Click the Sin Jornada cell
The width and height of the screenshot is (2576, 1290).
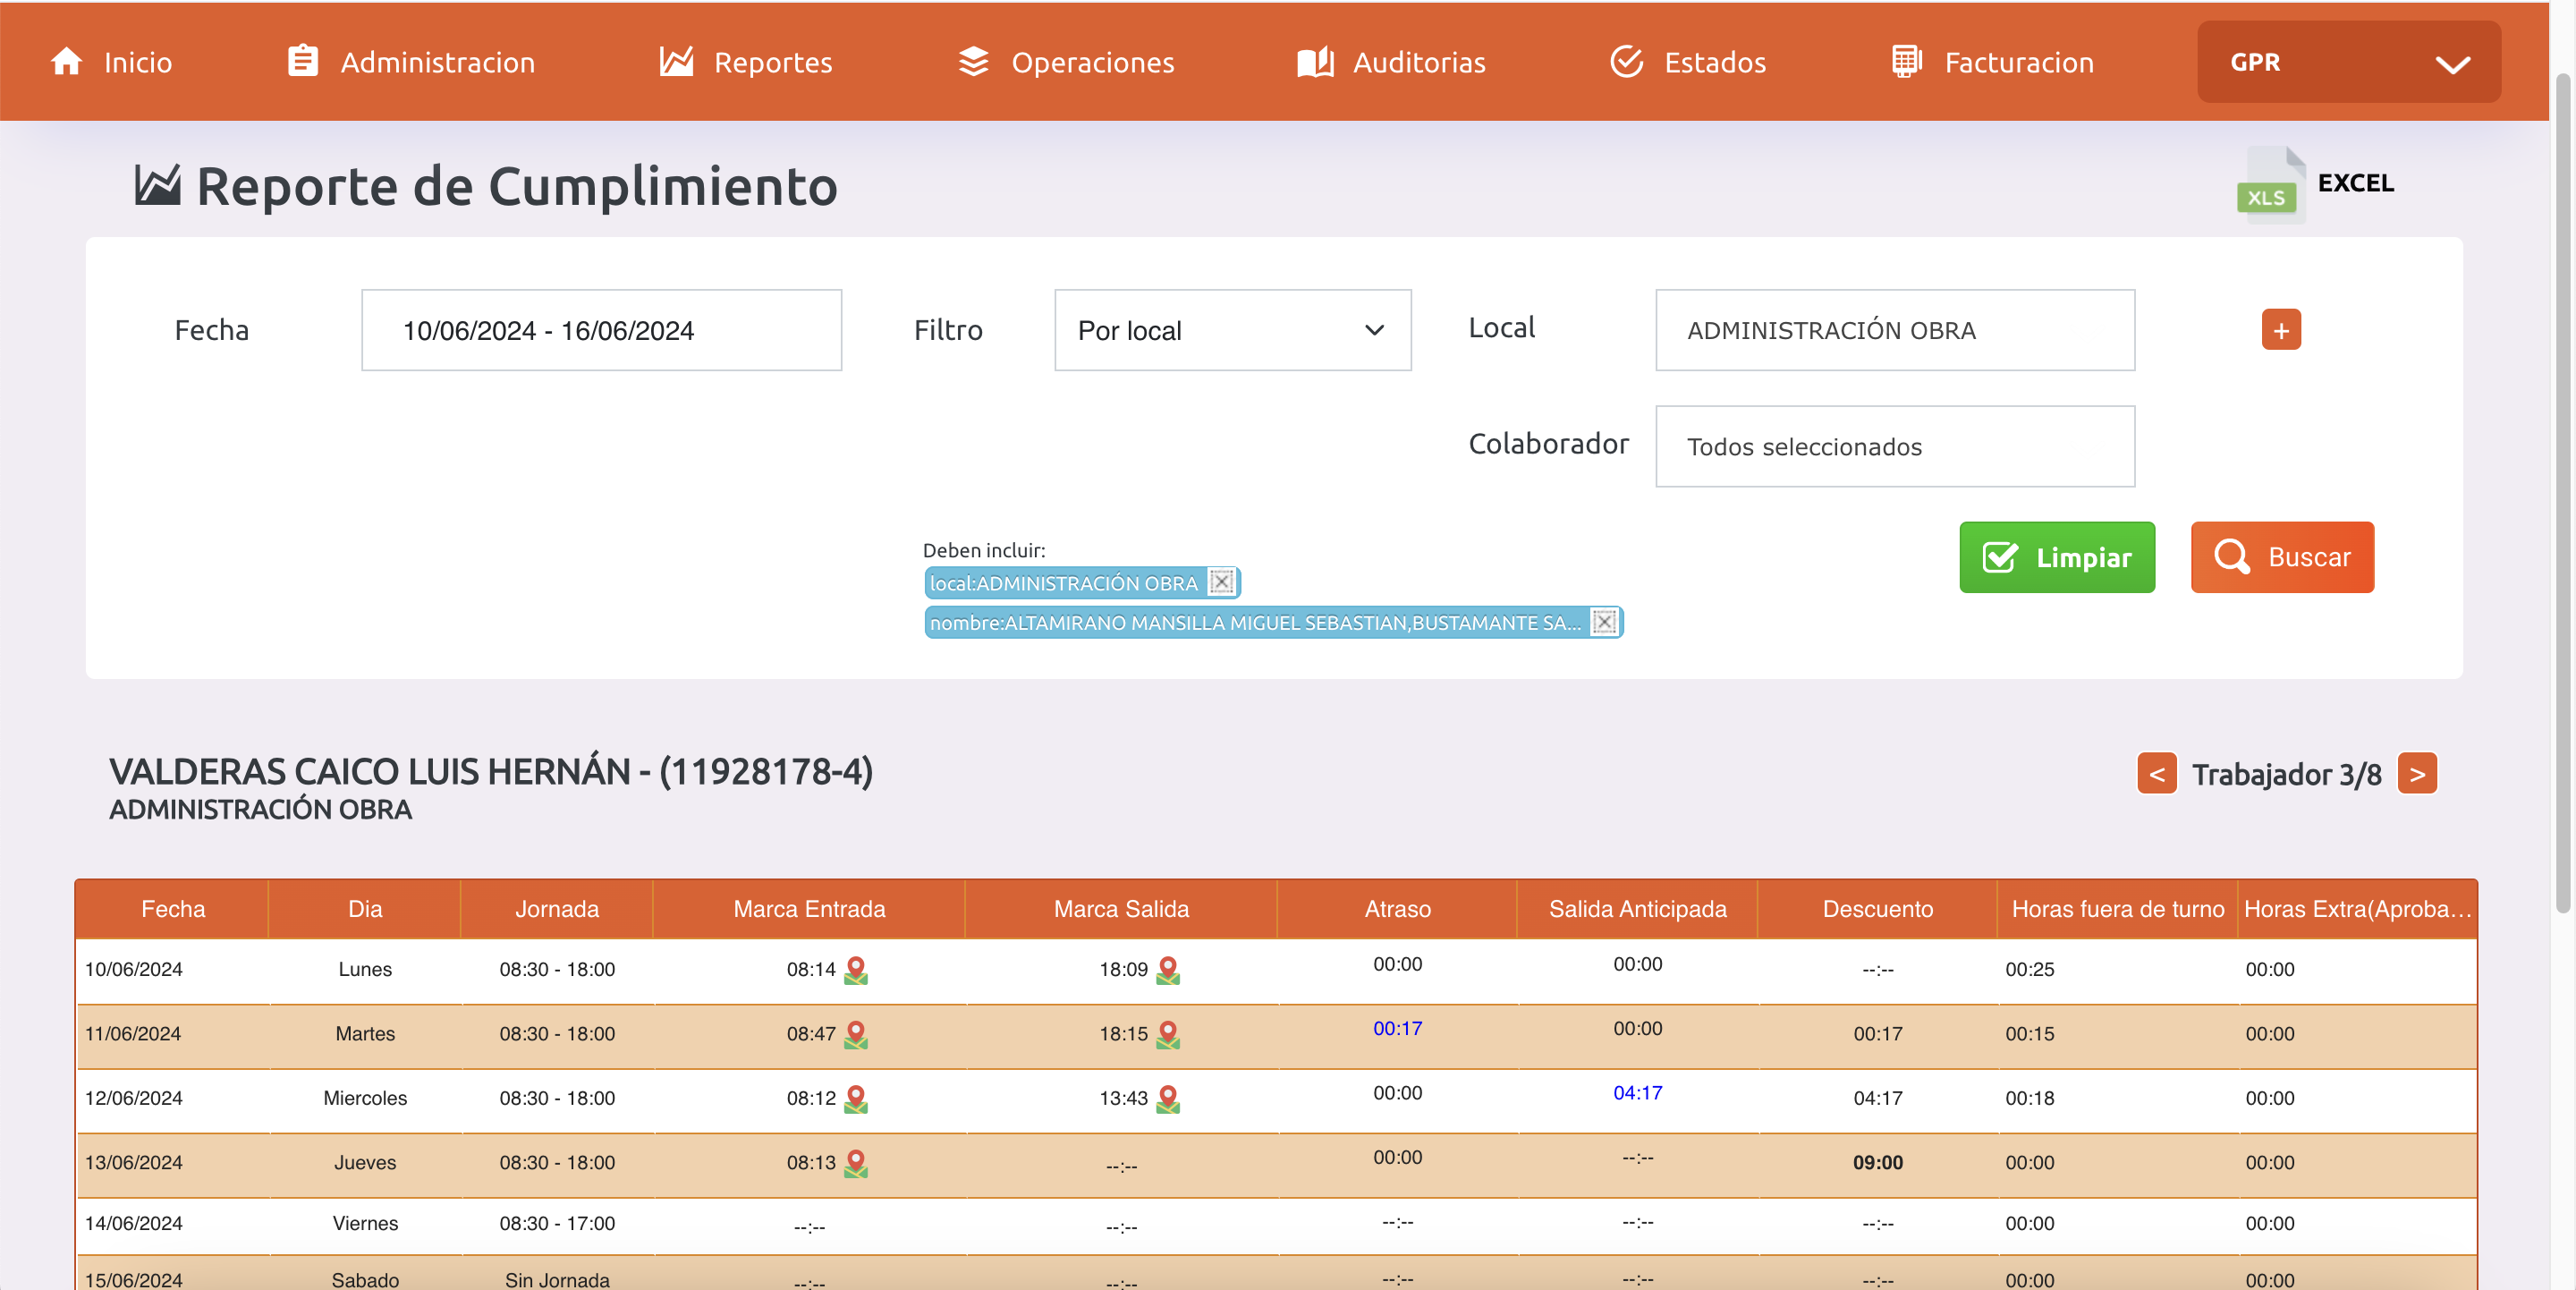(x=557, y=1280)
